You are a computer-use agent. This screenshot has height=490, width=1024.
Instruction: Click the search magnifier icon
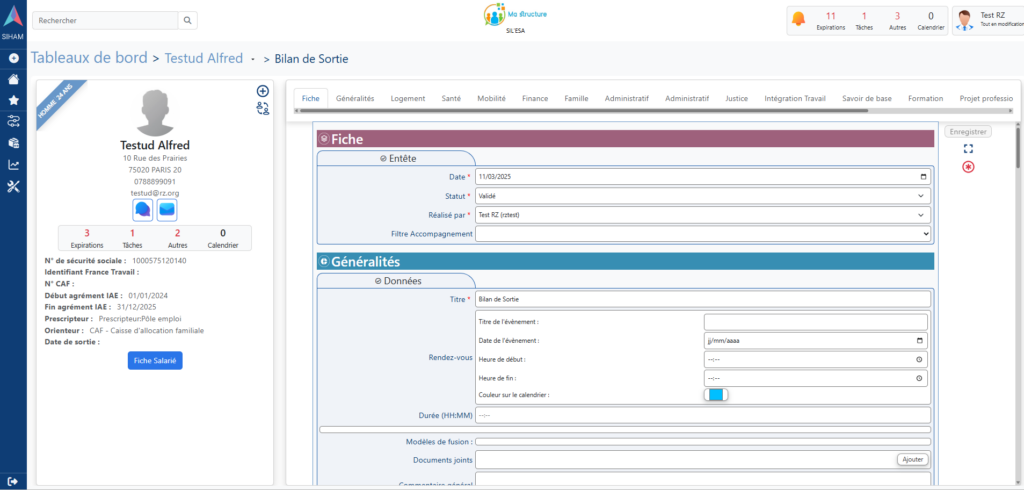click(188, 20)
